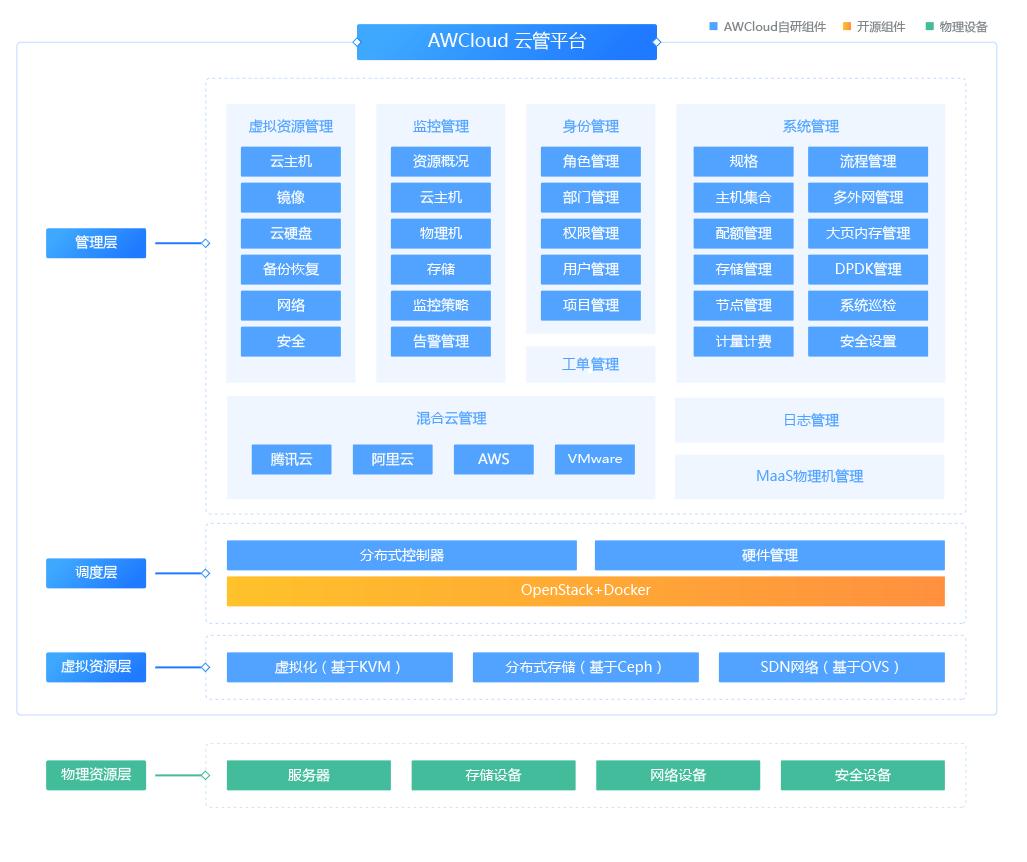This screenshot has width=1027, height=862.
Task: Click the AWCloud自研组件 legend square
Action: point(714,27)
